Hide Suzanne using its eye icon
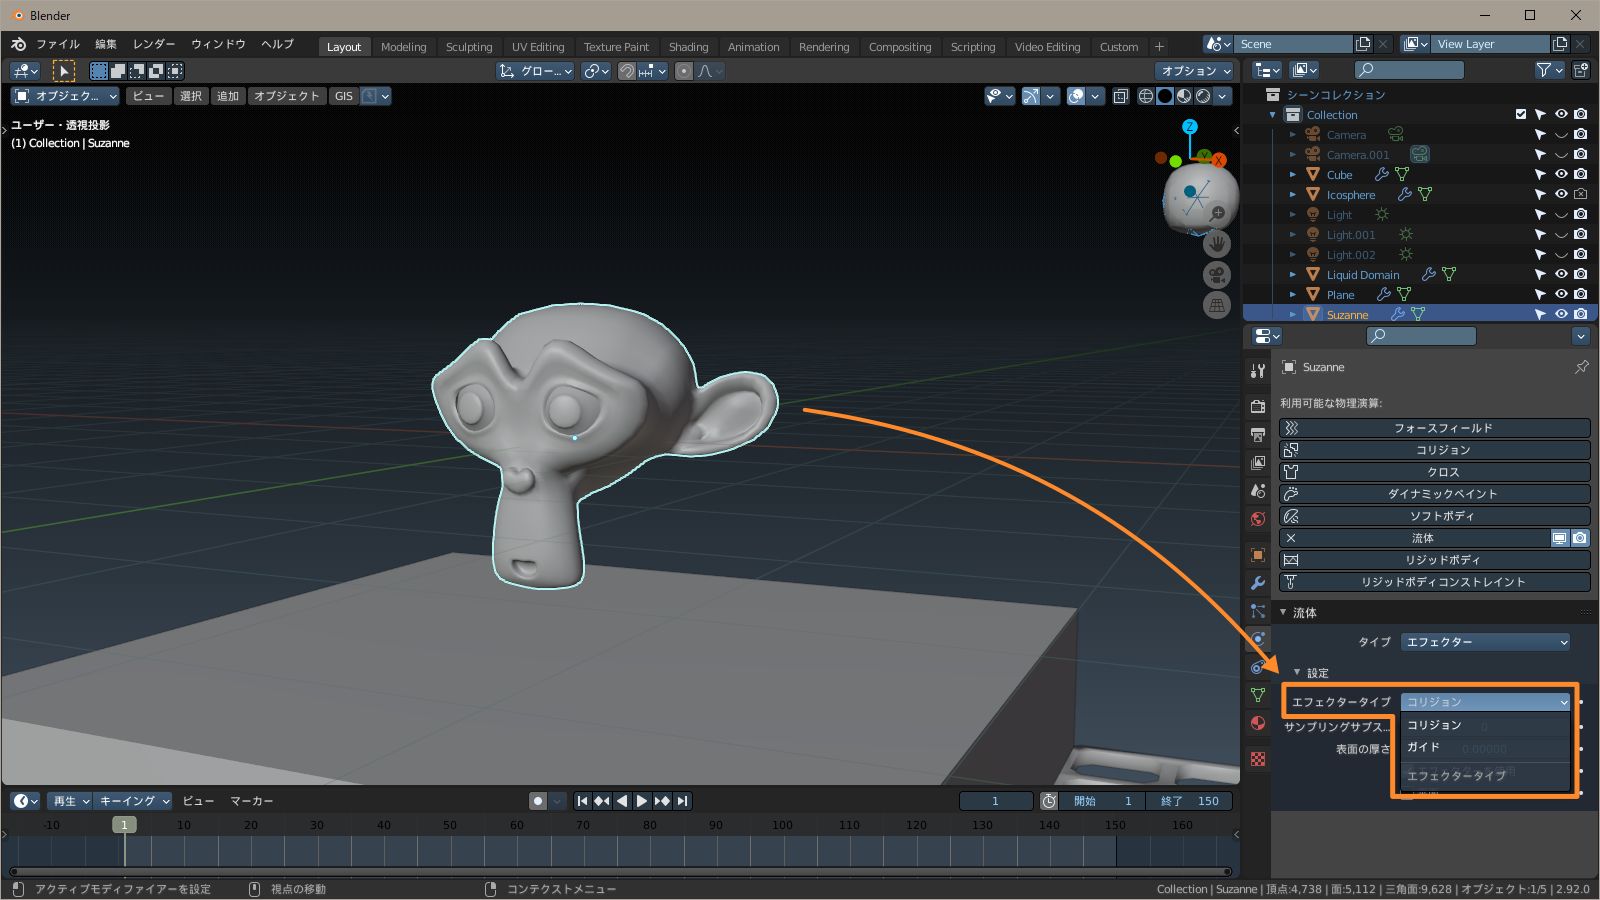The width and height of the screenshot is (1600, 900). tap(1561, 314)
